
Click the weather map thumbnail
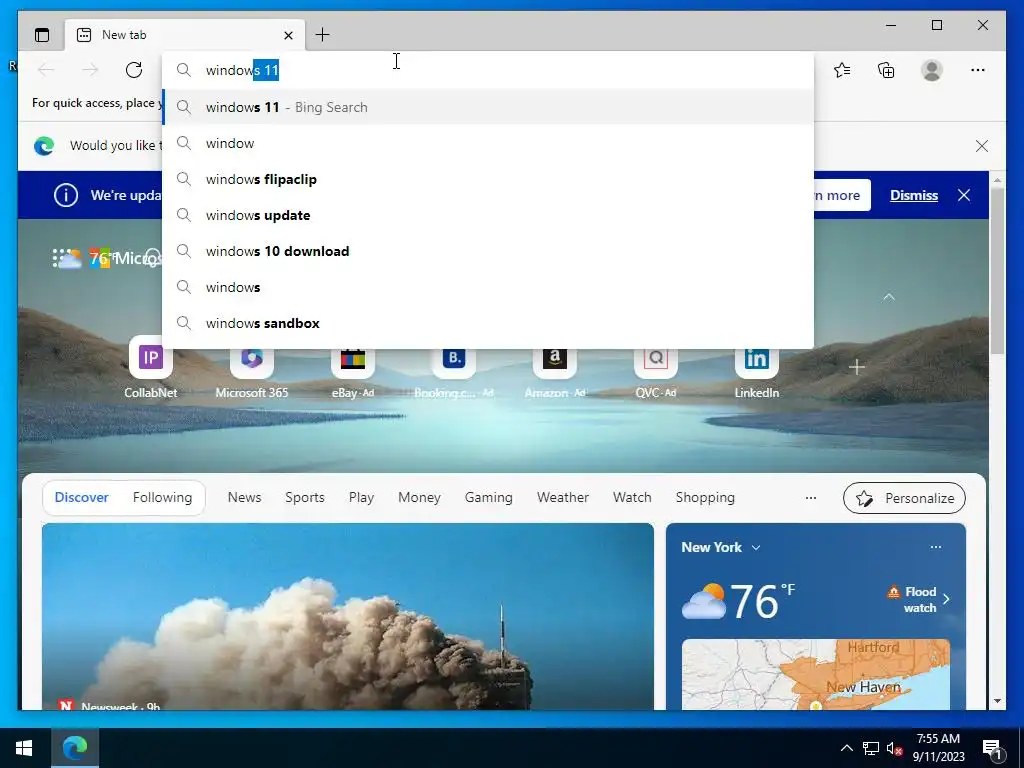point(816,675)
